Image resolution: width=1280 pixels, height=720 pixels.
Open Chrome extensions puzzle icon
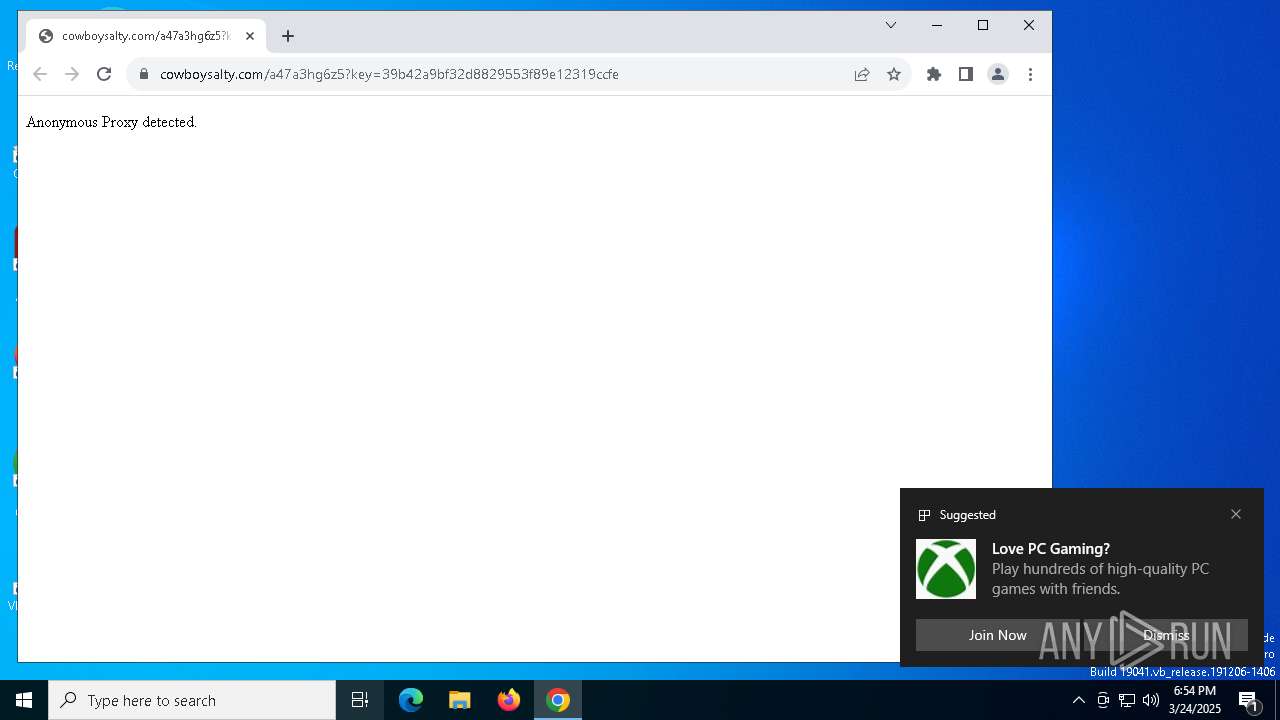coord(934,74)
